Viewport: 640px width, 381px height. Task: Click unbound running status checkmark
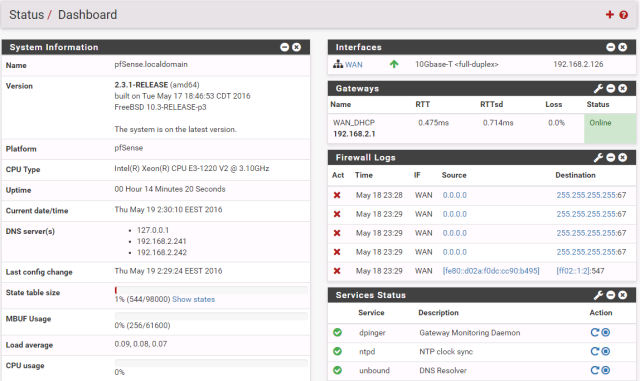(x=338, y=370)
